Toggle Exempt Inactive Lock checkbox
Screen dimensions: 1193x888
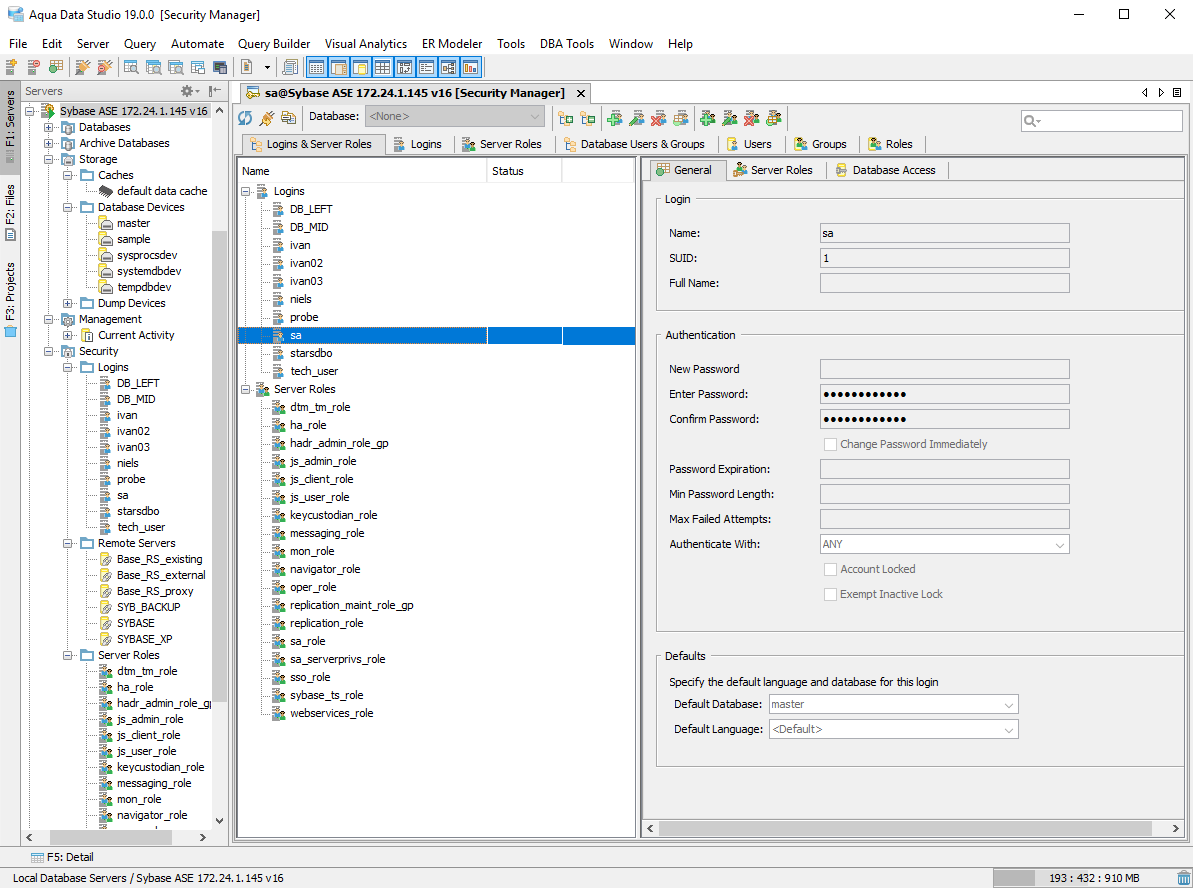[x=830, y=594]
